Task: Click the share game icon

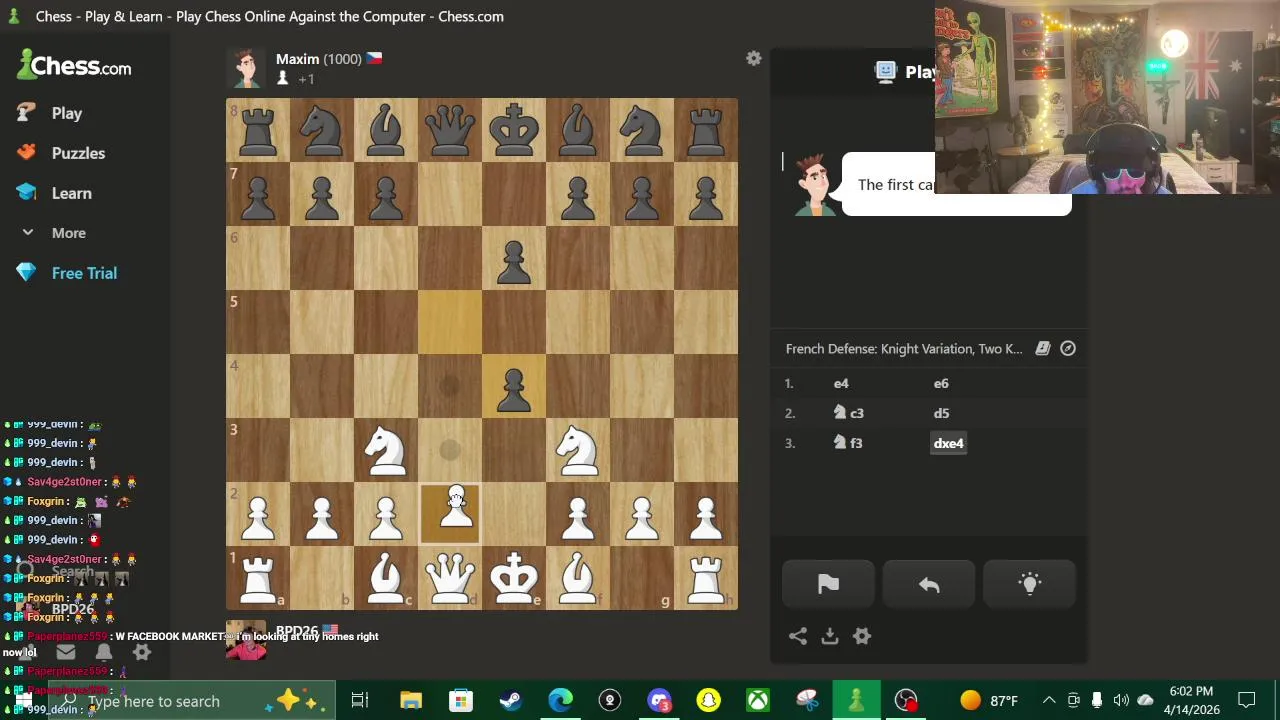Action: point(797,636)
